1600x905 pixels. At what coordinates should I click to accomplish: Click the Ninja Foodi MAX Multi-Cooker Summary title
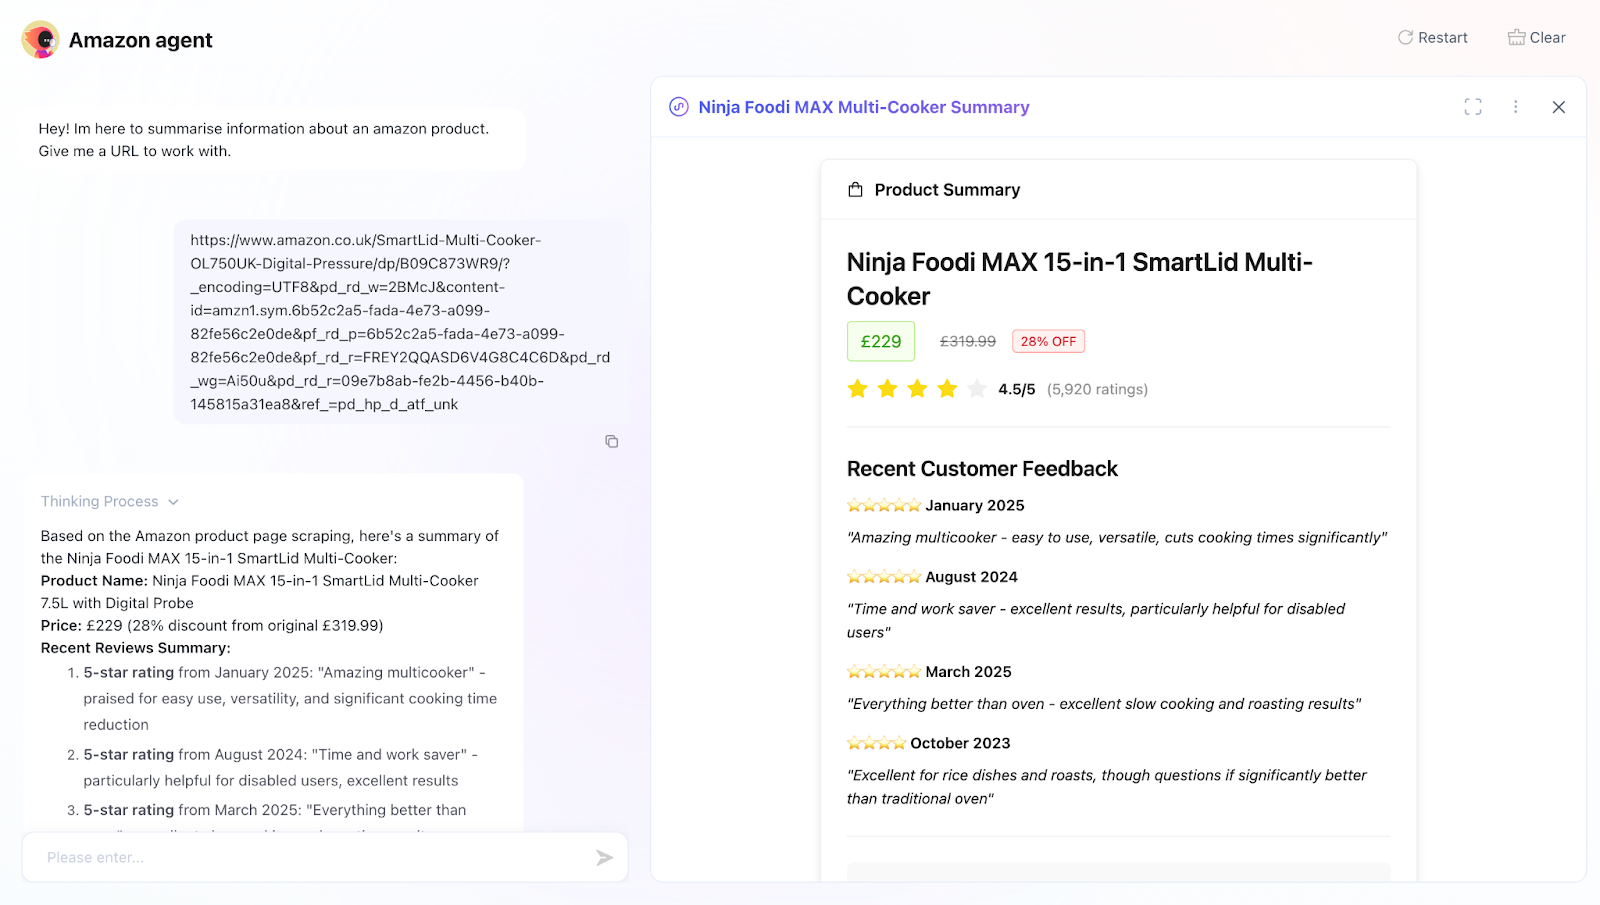(864, 107)
